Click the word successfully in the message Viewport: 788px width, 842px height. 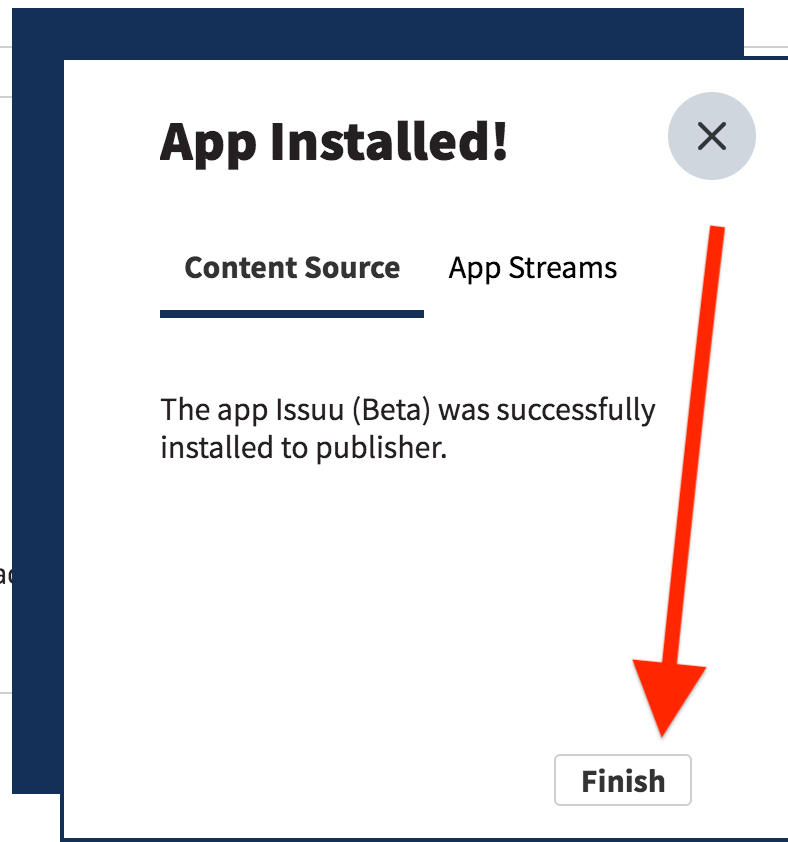[x=576, y=411]
